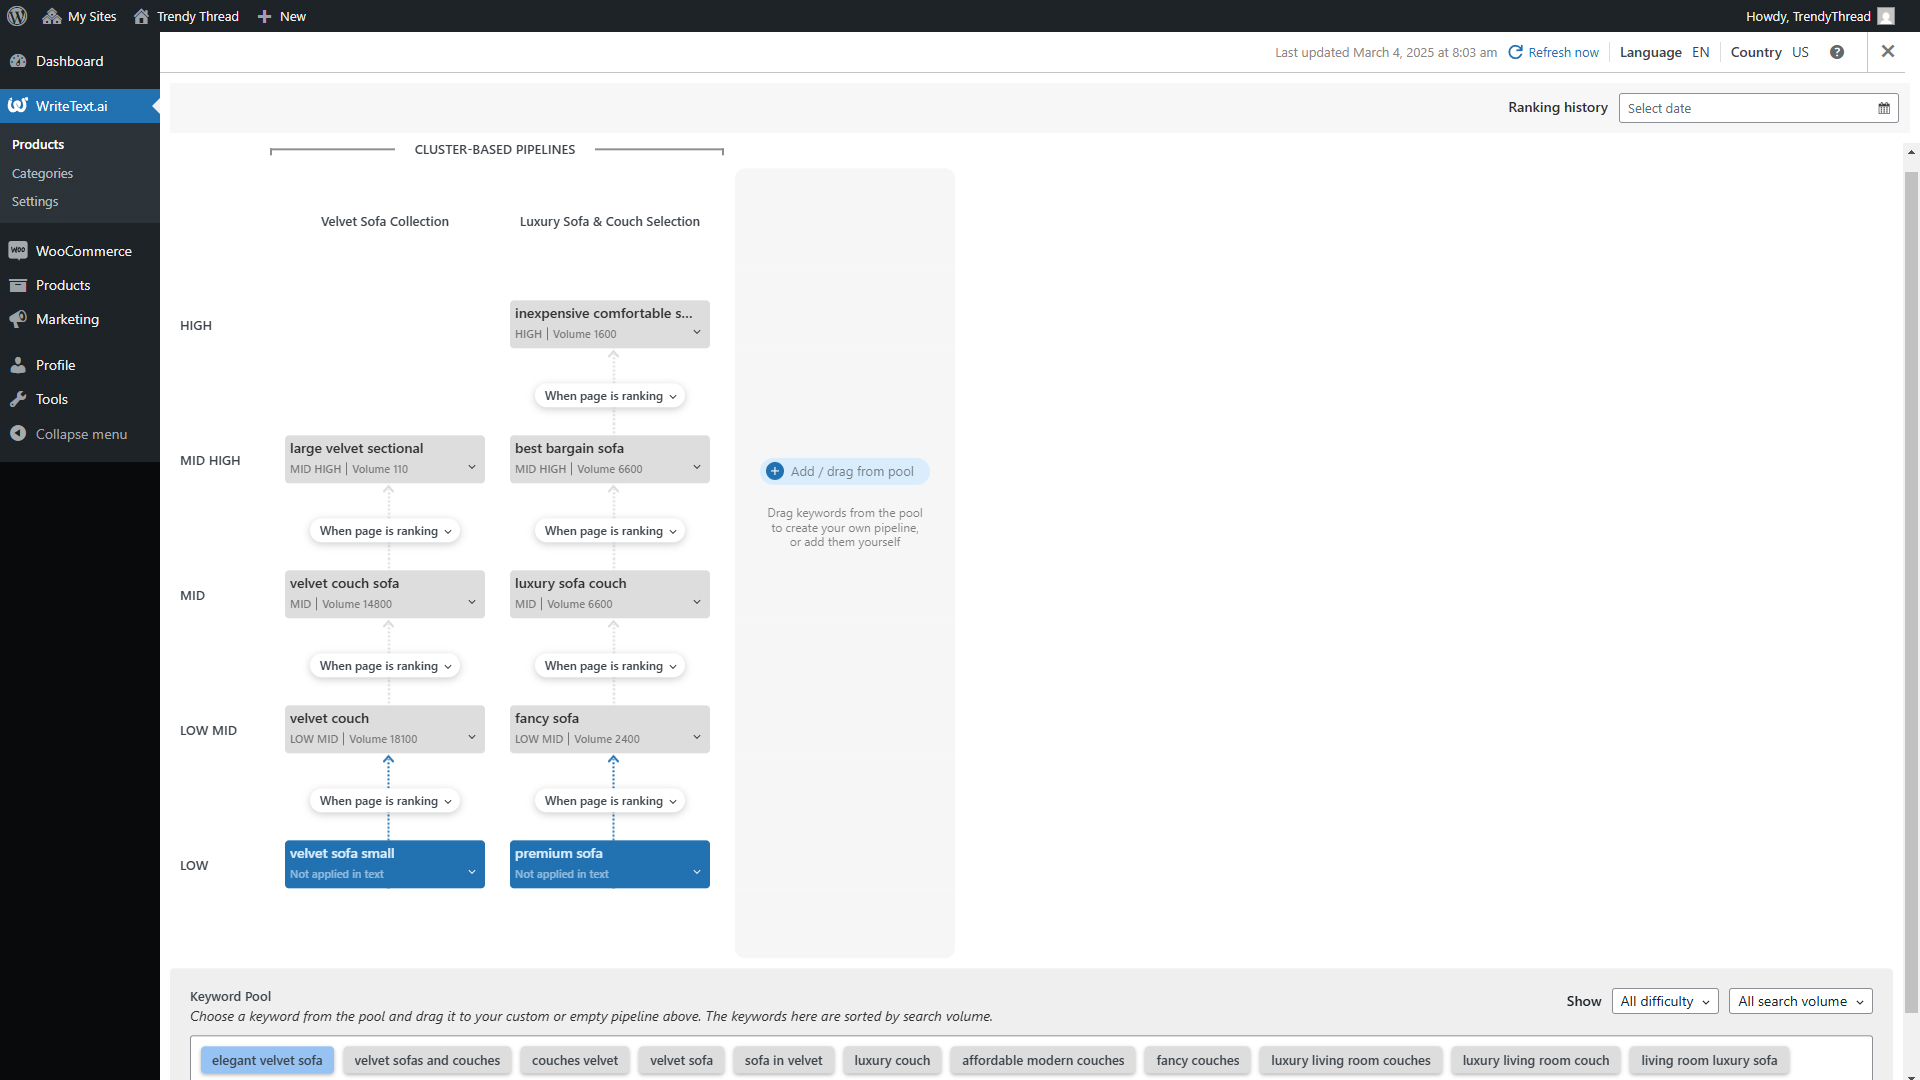The width and height of the screenshot is (1920, 1080).
Task: Open the Ranking history calendar icon
Action: pyautogui.click(x=1884, y=108)
